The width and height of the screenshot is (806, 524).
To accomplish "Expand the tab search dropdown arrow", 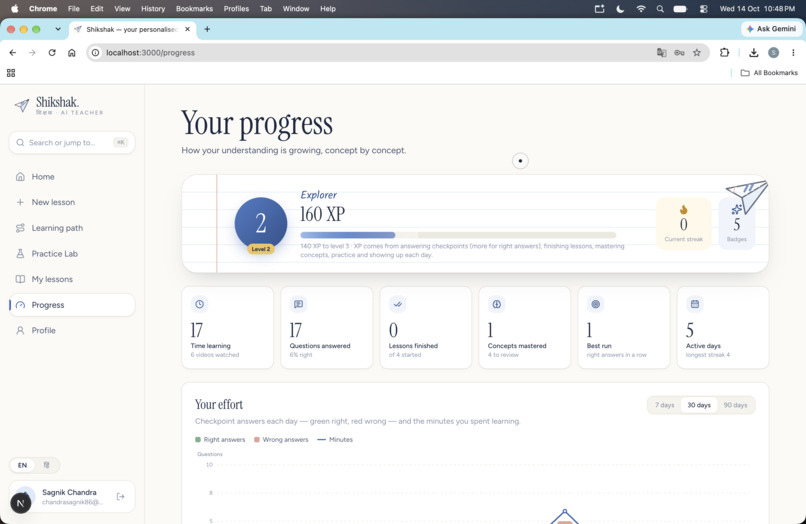I will [x=58, y=29].
